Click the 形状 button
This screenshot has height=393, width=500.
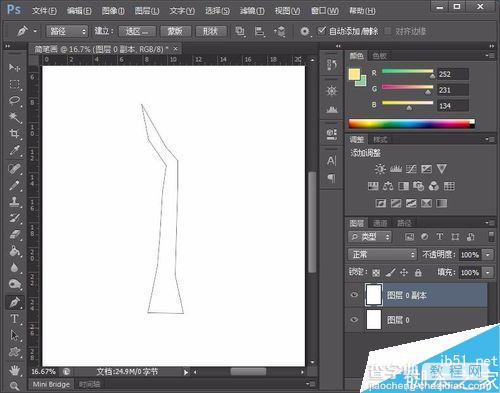coord(210,32)
